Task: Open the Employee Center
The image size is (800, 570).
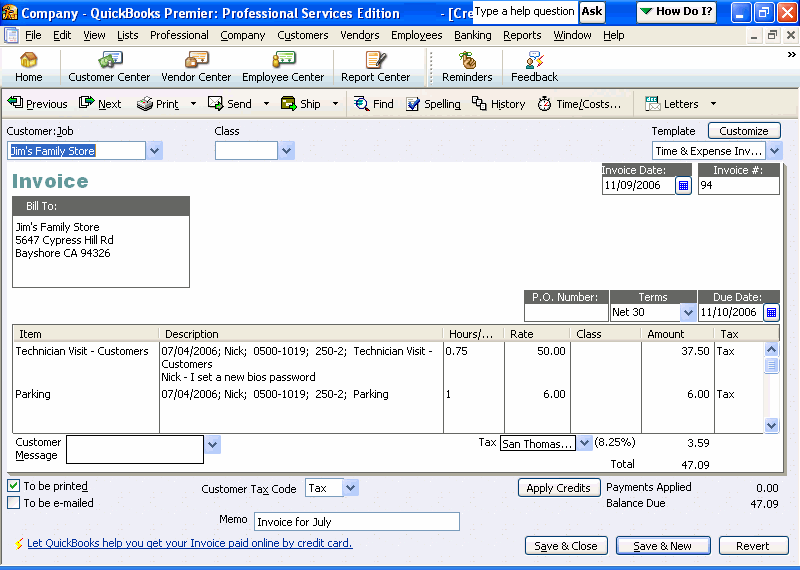Action: click(283, 67)
